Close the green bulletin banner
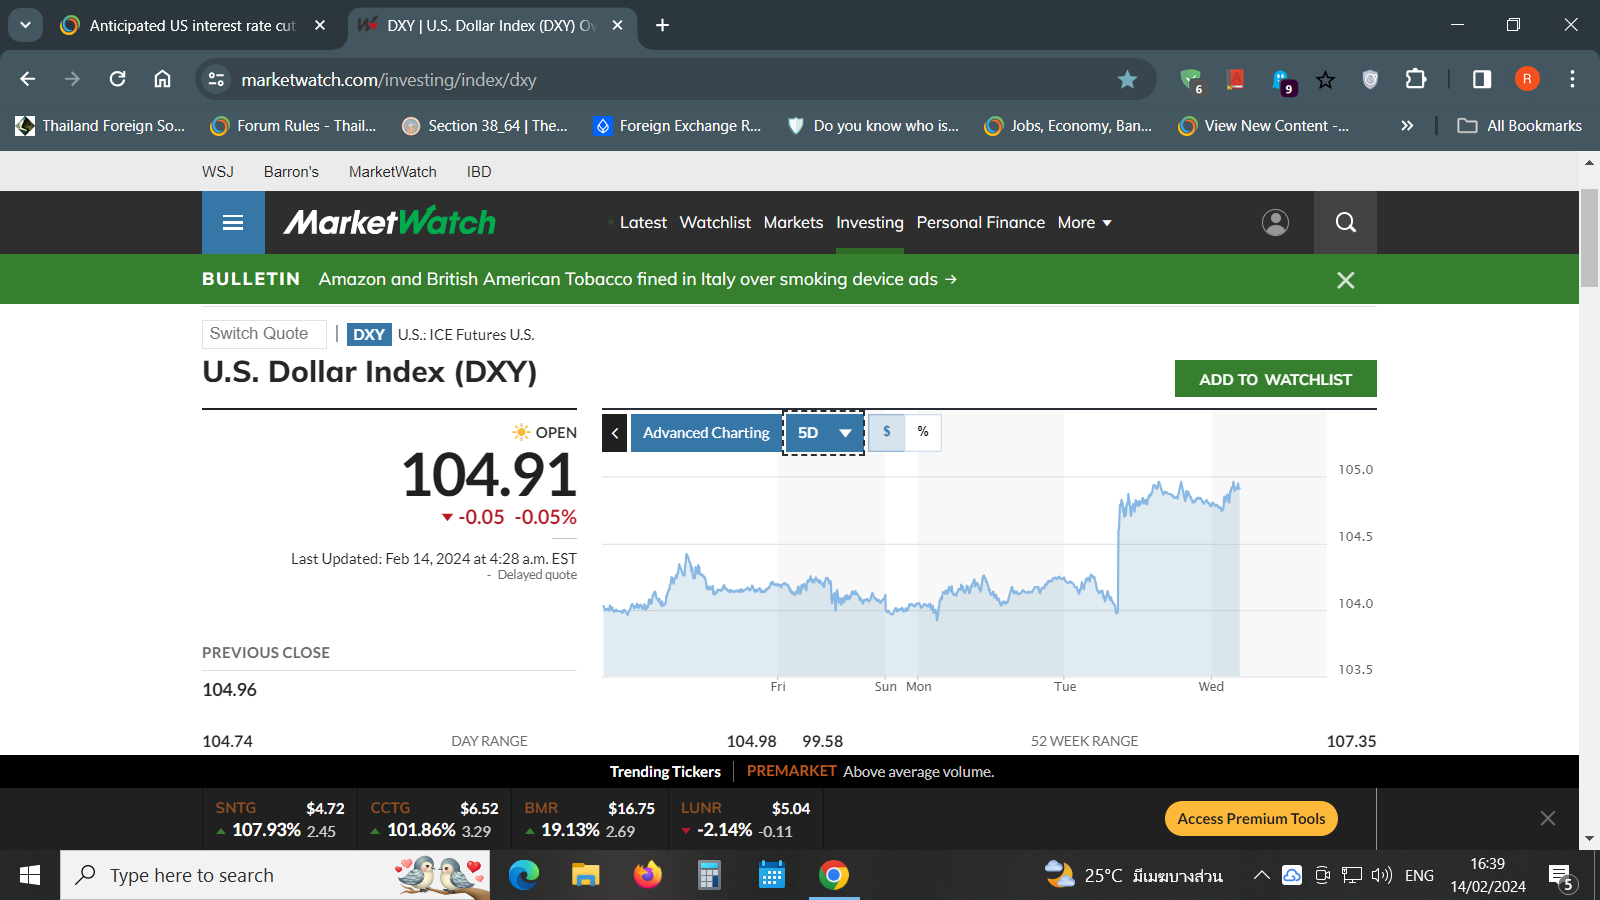 click(1346, 280)
